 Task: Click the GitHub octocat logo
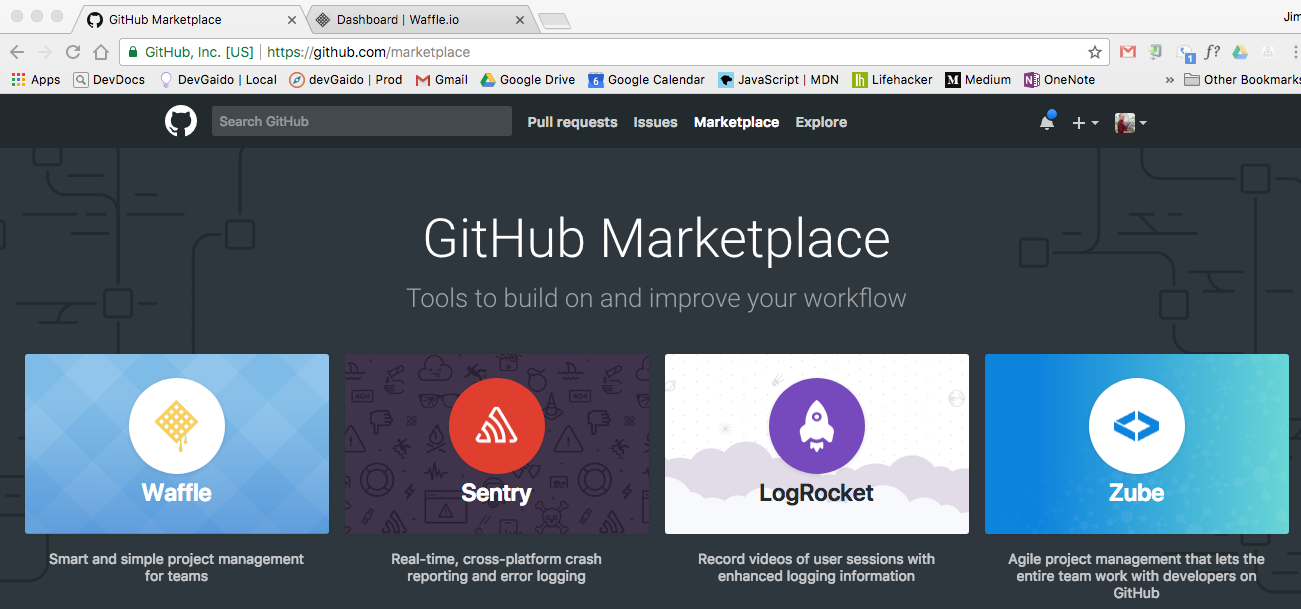(x=180, y=121)
